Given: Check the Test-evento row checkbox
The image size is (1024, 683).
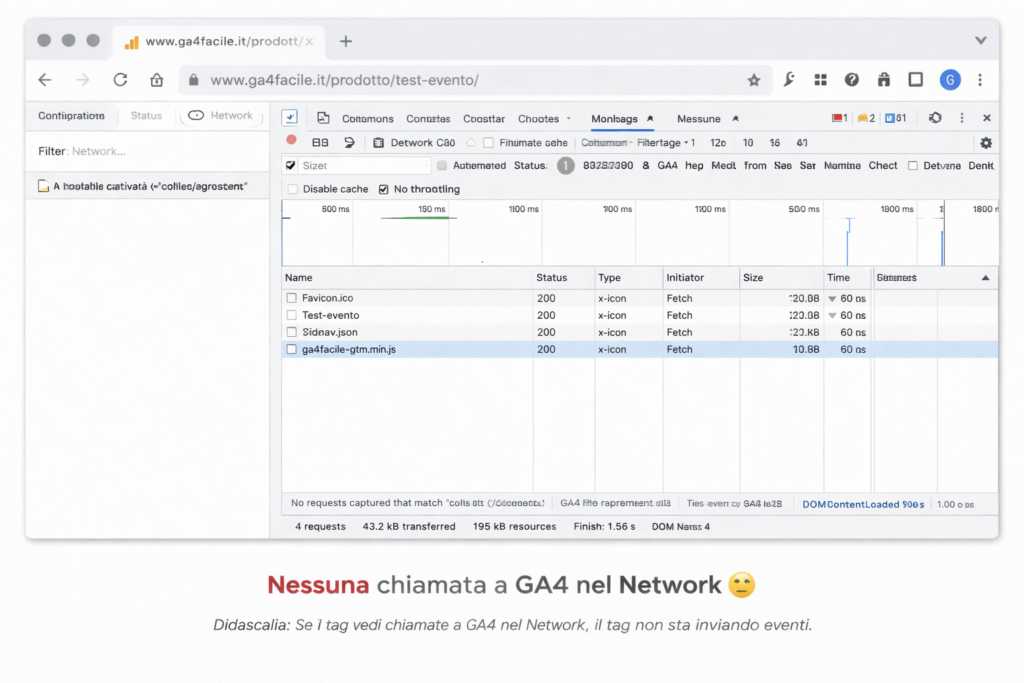Looking at the screenshot, I should [x=291, y=315].
